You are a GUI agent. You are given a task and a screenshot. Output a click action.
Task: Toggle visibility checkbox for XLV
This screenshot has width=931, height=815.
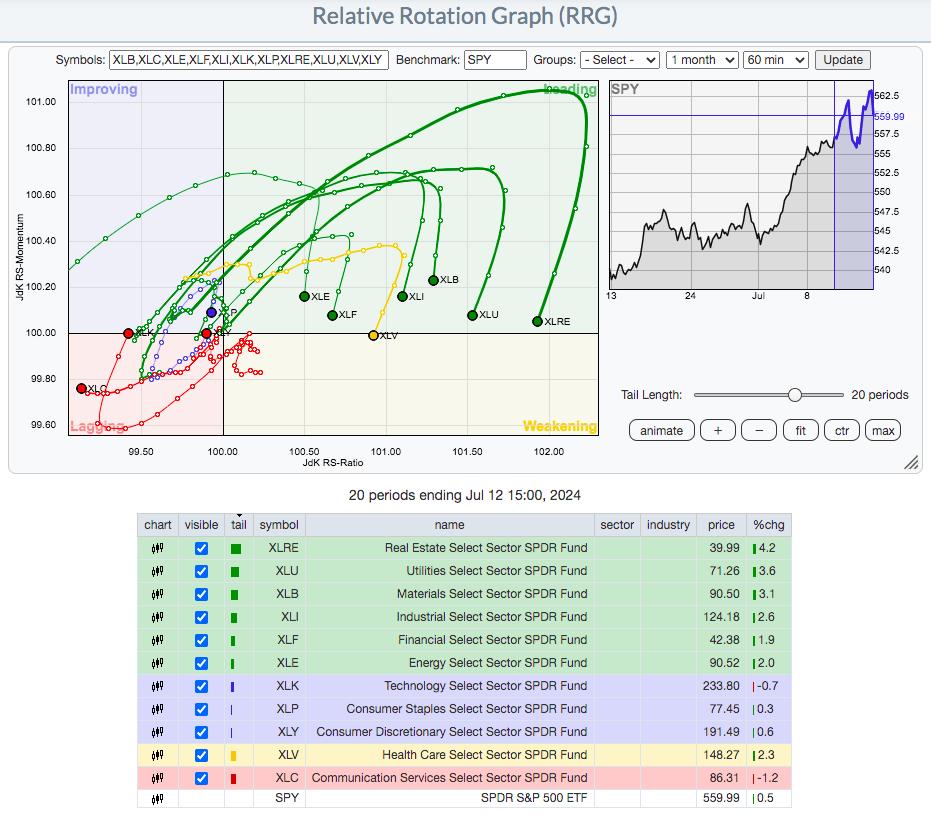[202, 755]
